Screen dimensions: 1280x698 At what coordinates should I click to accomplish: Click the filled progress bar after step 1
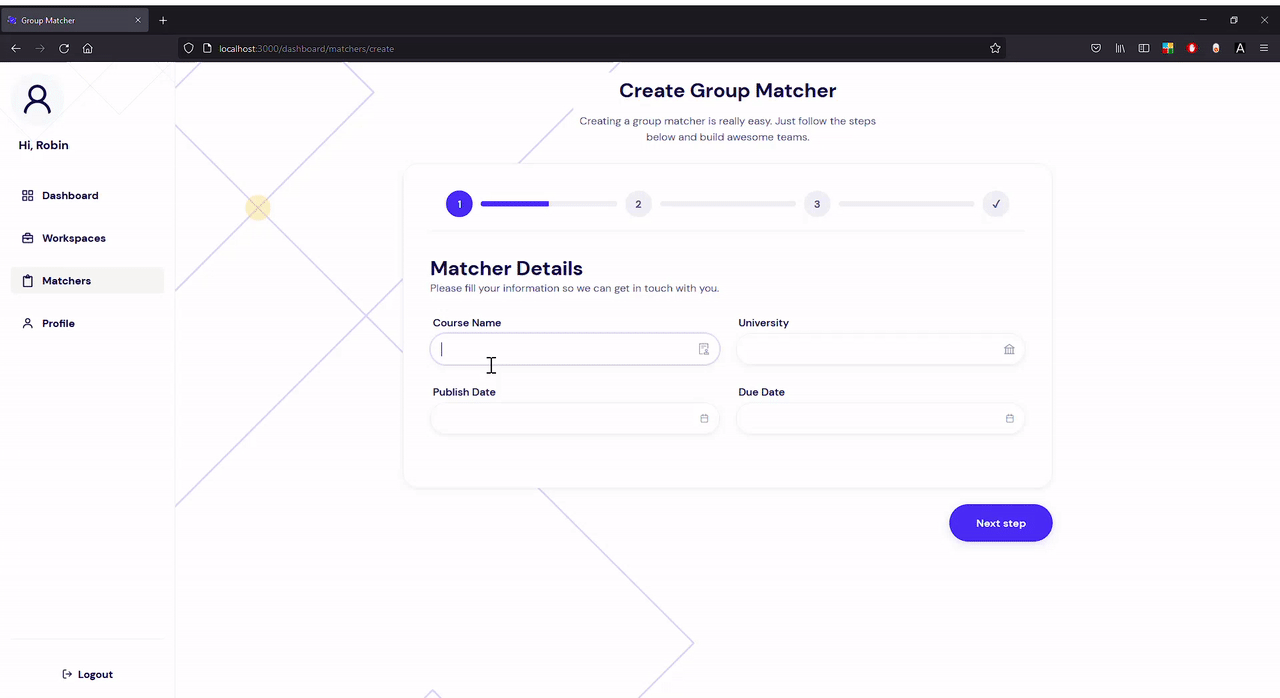[514, 203]
